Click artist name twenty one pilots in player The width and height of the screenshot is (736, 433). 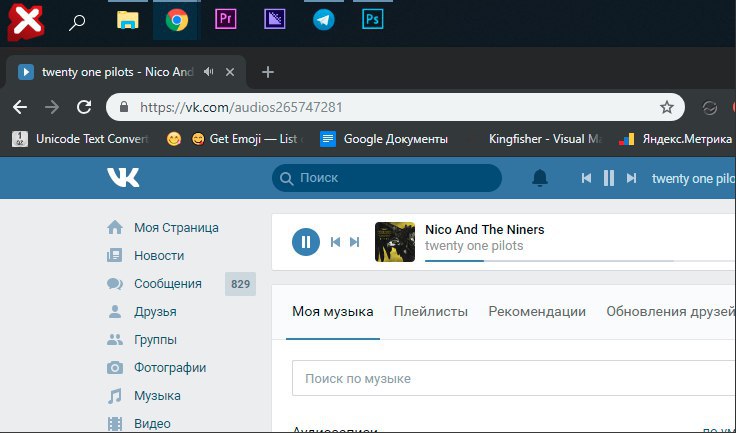tap(474, 246)
